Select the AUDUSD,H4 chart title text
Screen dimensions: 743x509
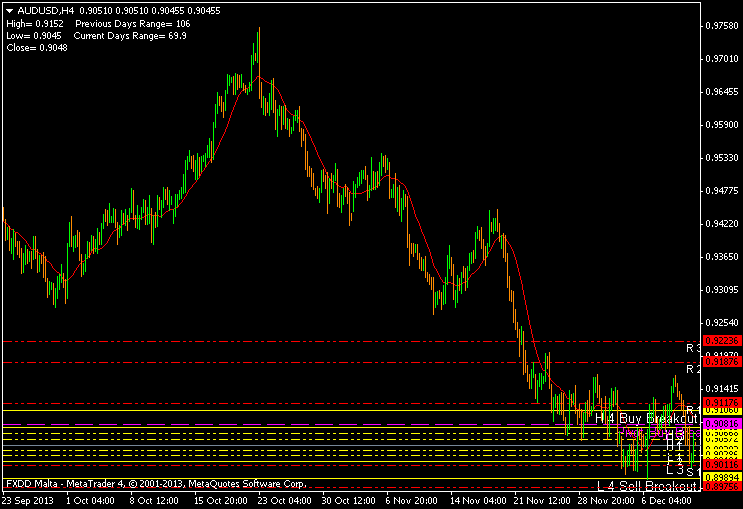[44, 10]
